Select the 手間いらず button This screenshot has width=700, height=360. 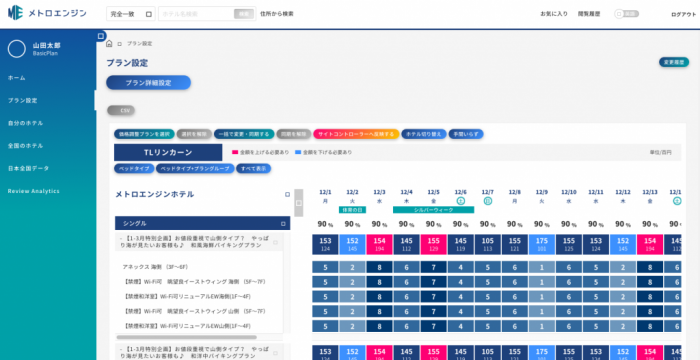(x=466, y=134)
